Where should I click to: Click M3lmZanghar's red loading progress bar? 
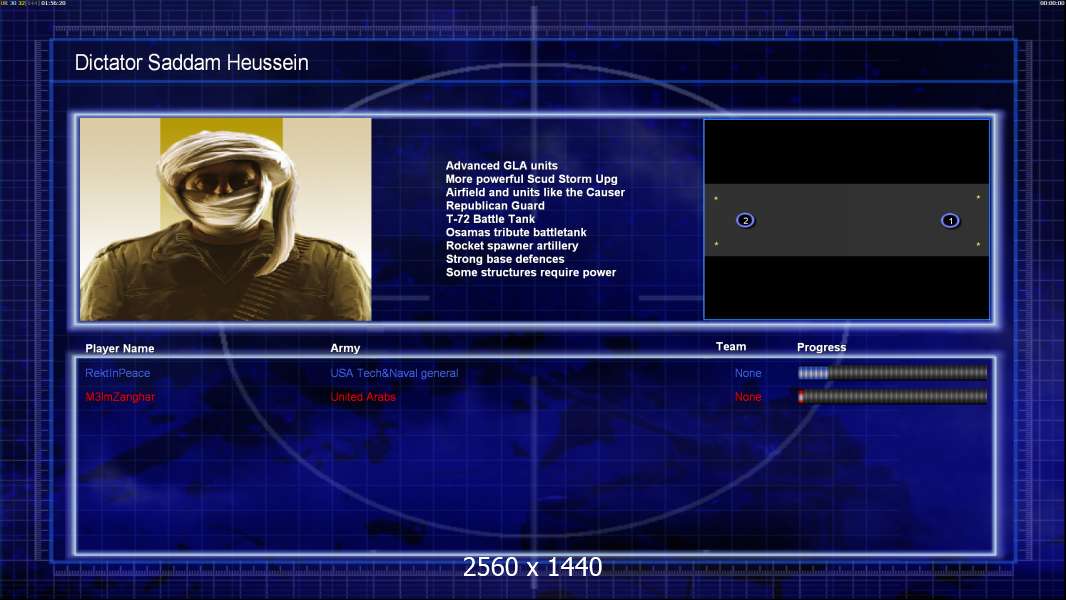point(892,397)
